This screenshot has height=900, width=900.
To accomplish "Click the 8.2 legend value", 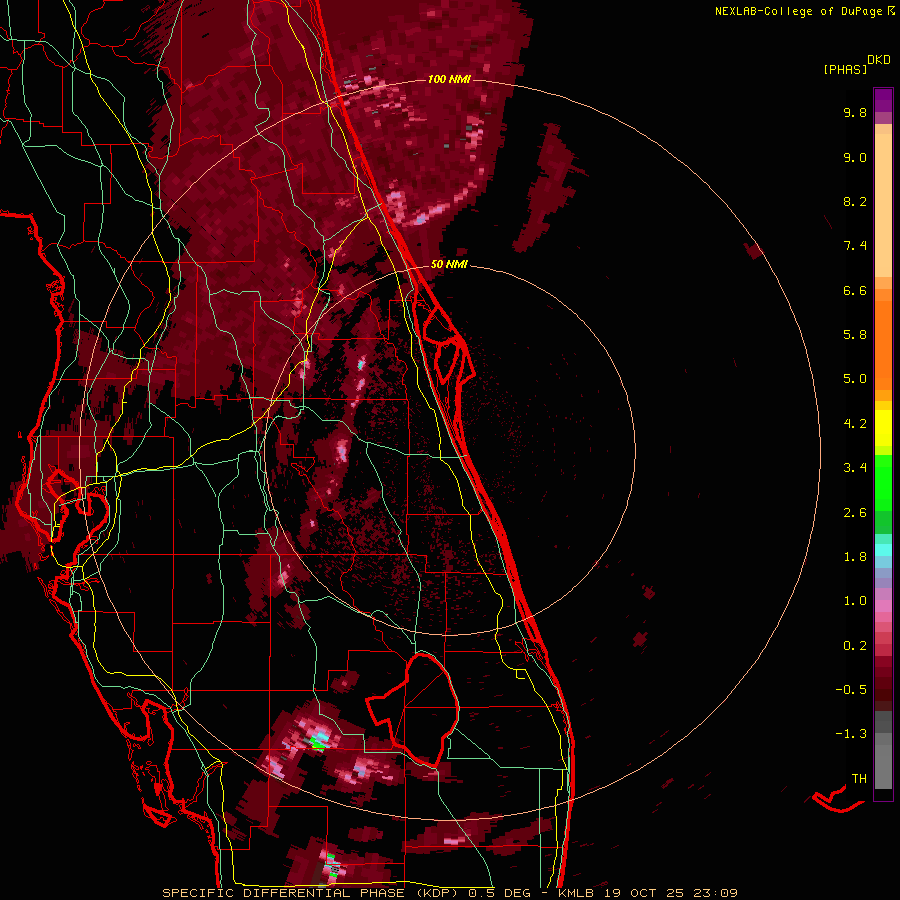I will [855, 201].
